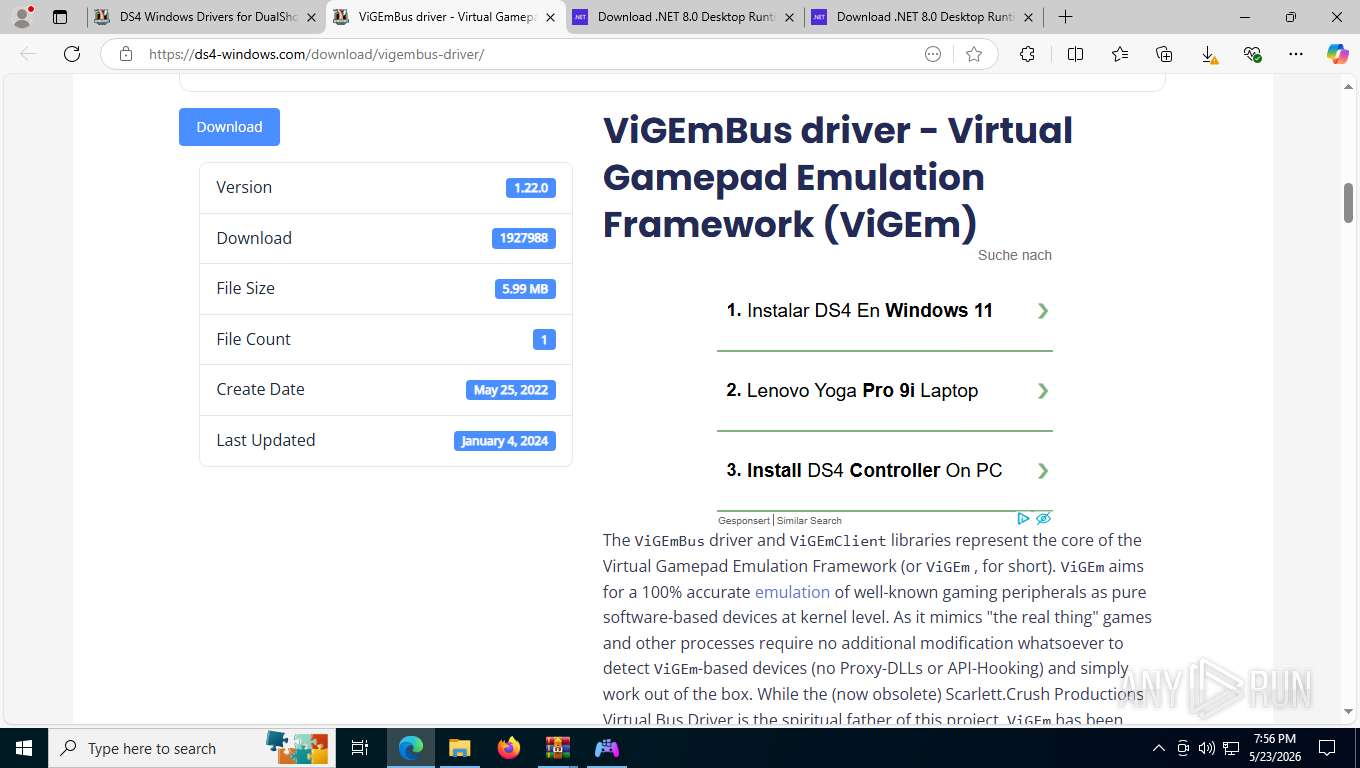Image resolution: width=1360 pixels, height=768 pixels.
Task: Open Collections icon in toolbar
Action: (x=1164, y=54)
